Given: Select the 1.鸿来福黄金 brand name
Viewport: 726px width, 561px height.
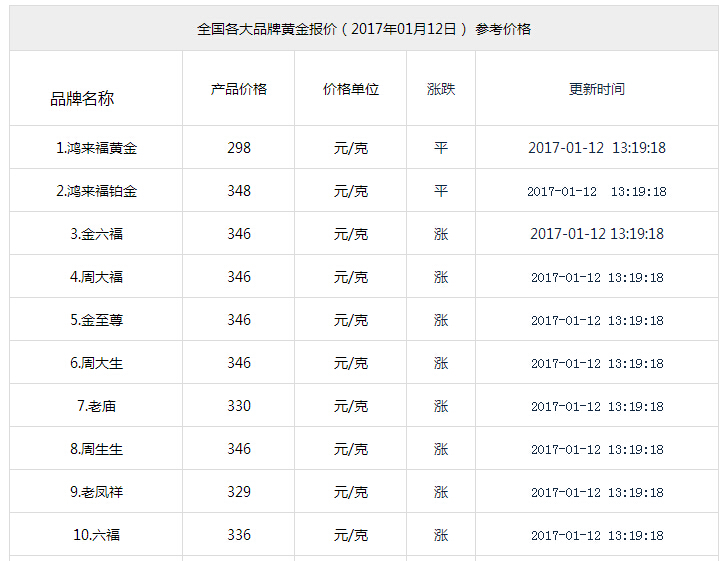Looking at the screenshot, I should pos(96,148).
